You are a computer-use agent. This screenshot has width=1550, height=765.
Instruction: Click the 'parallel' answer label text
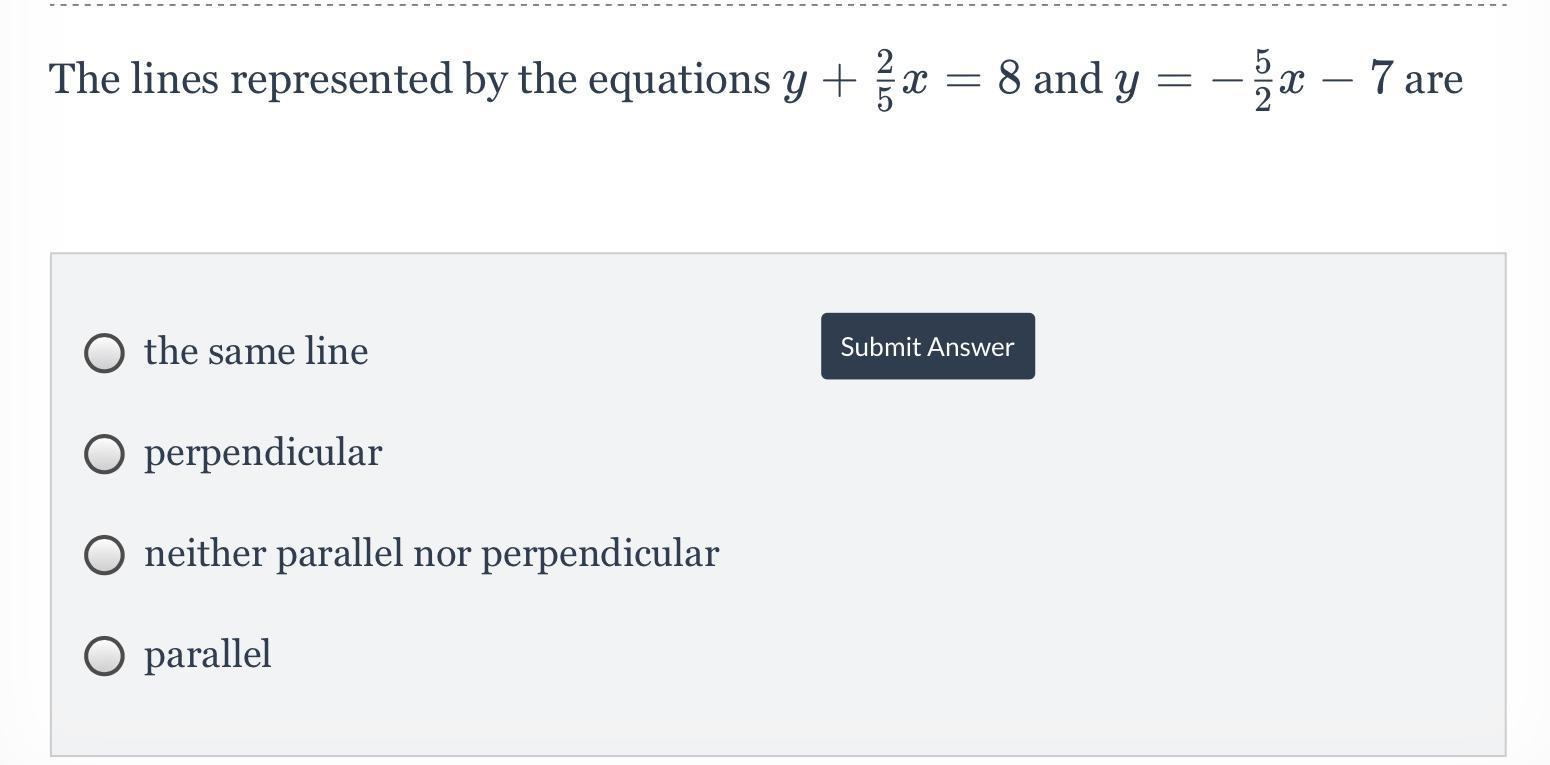coord(207,654)
